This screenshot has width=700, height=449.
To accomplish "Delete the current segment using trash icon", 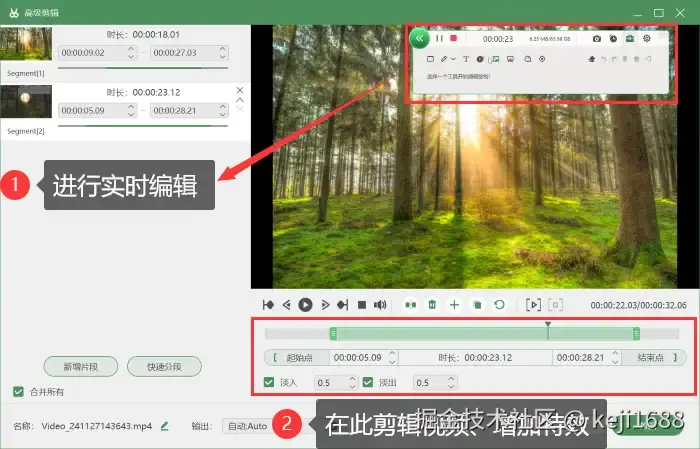I will click(432, 305).
